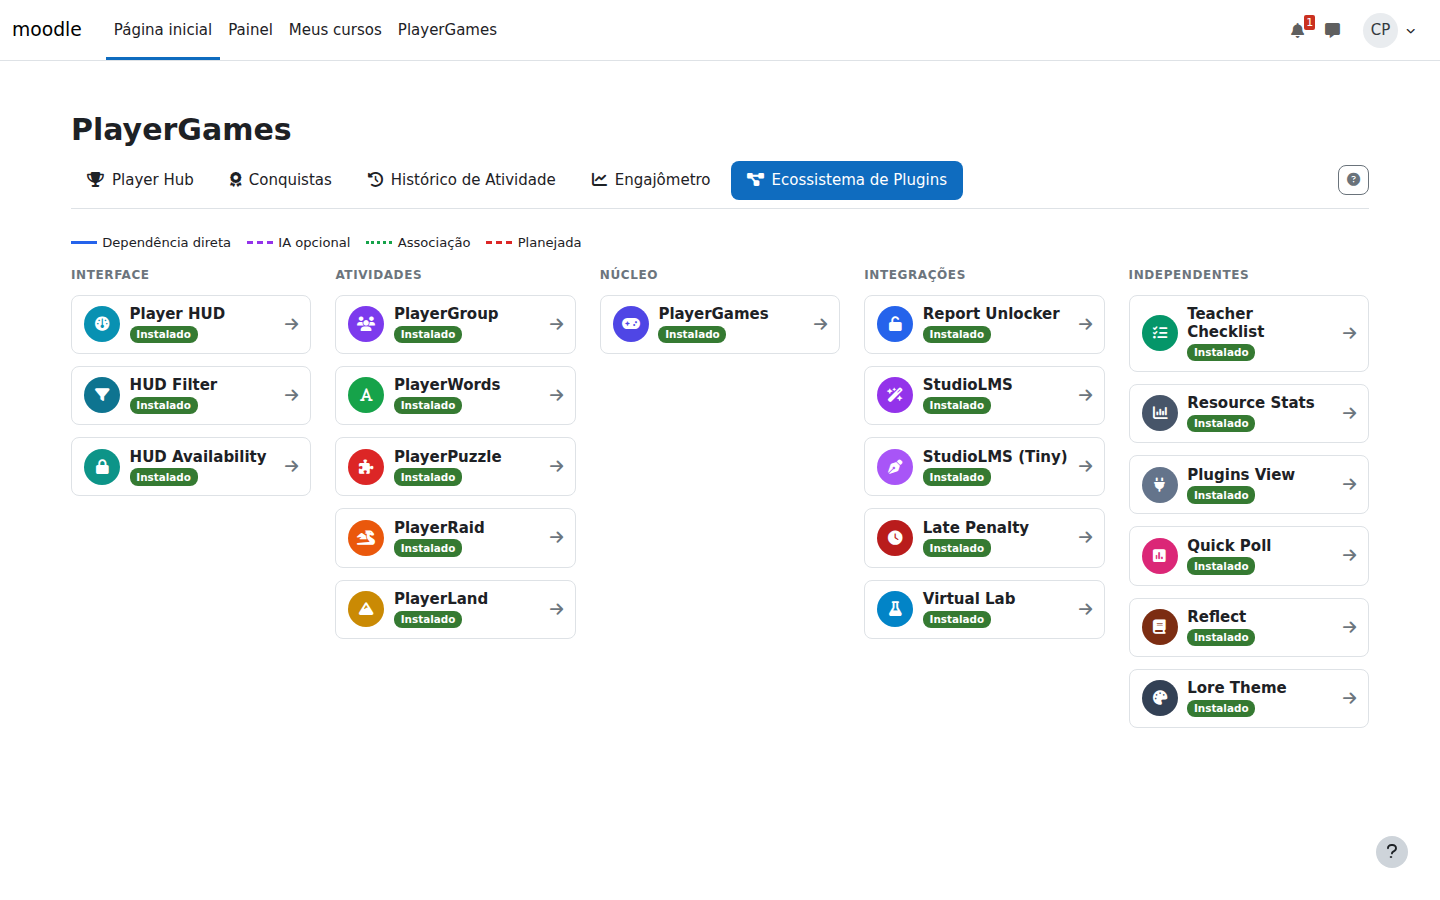Click the Report Unlocker unlock icon
The width and height of the screenshot is (1440, 900).
click(x=895, y=324)
